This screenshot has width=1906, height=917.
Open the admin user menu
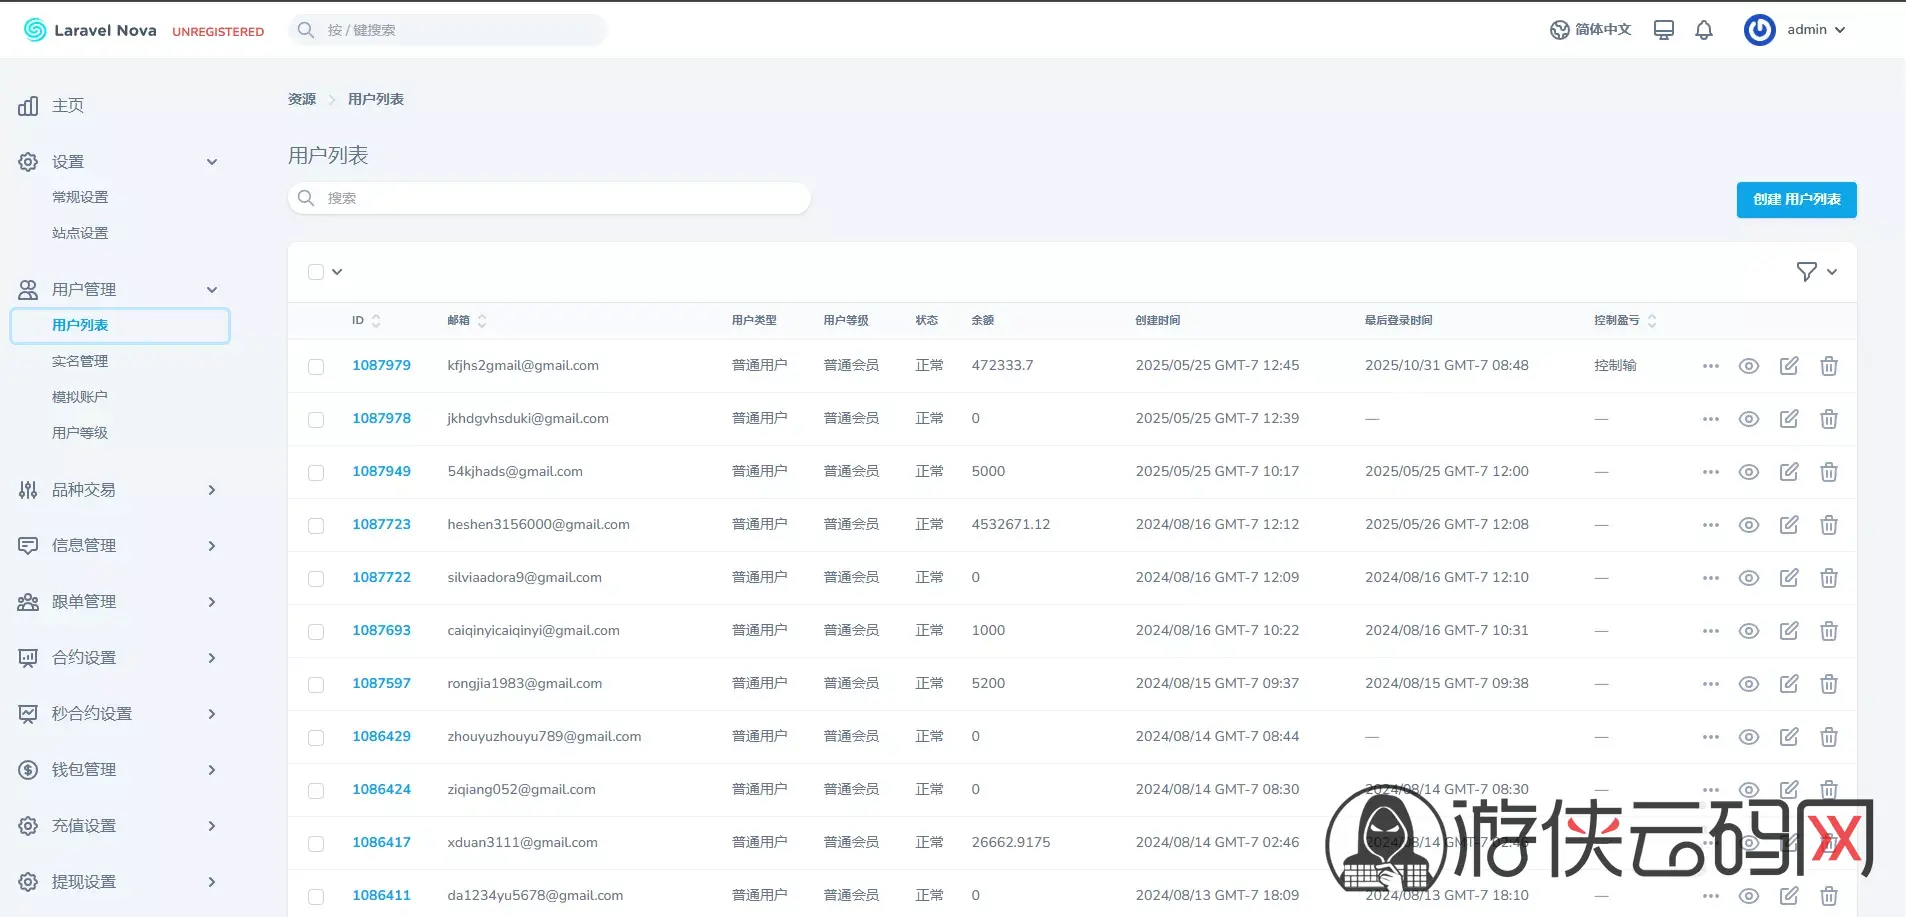point(1796,30)
